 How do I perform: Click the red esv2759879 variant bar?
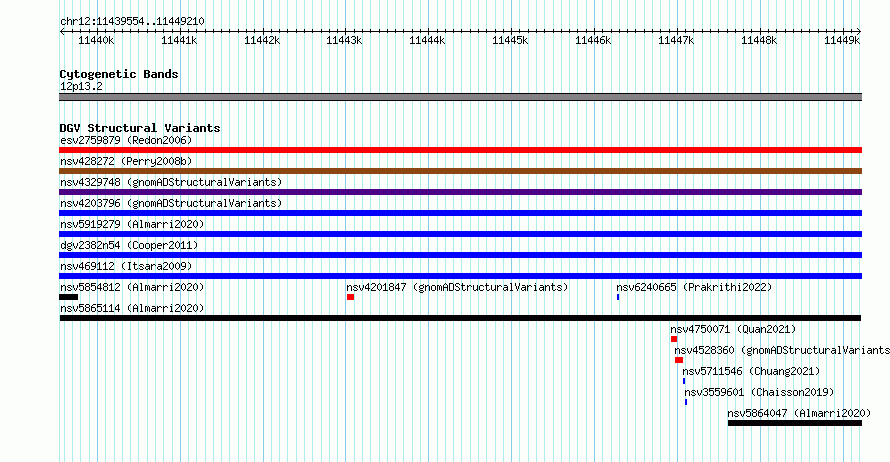coord(460,150)
